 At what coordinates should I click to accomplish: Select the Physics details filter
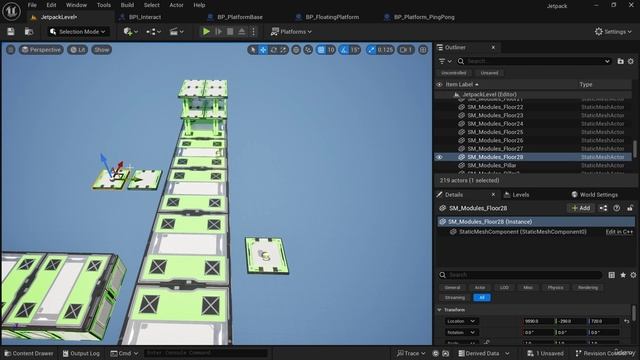tap(555, 287)
